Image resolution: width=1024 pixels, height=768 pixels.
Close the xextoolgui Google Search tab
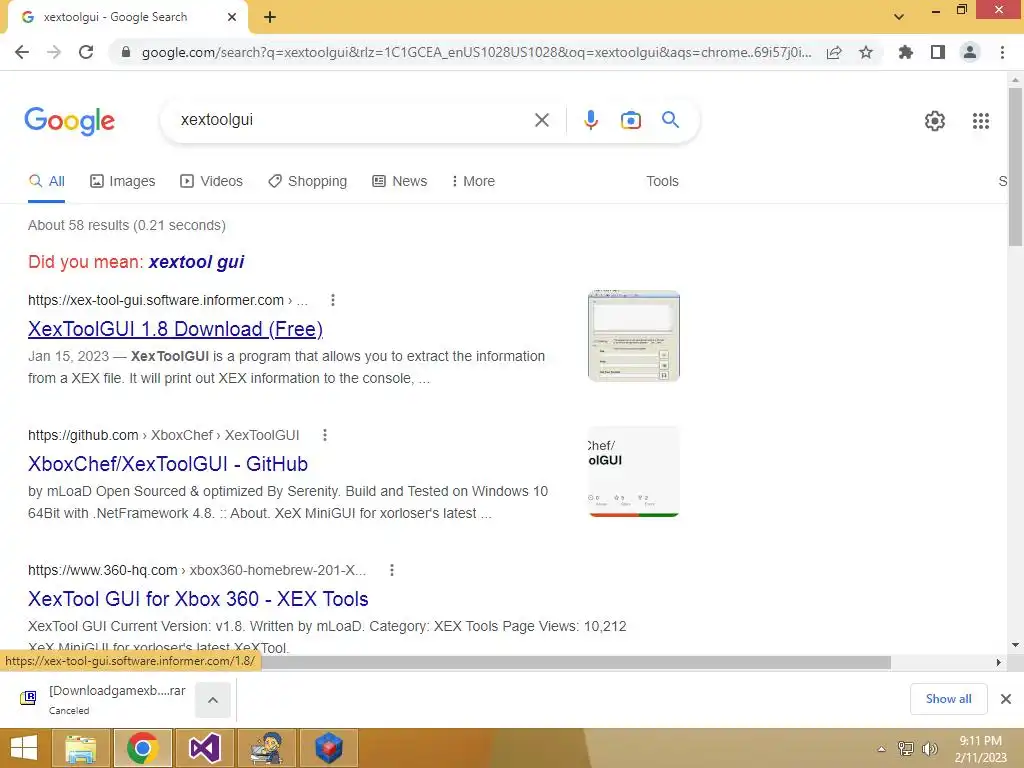point(232,17)
